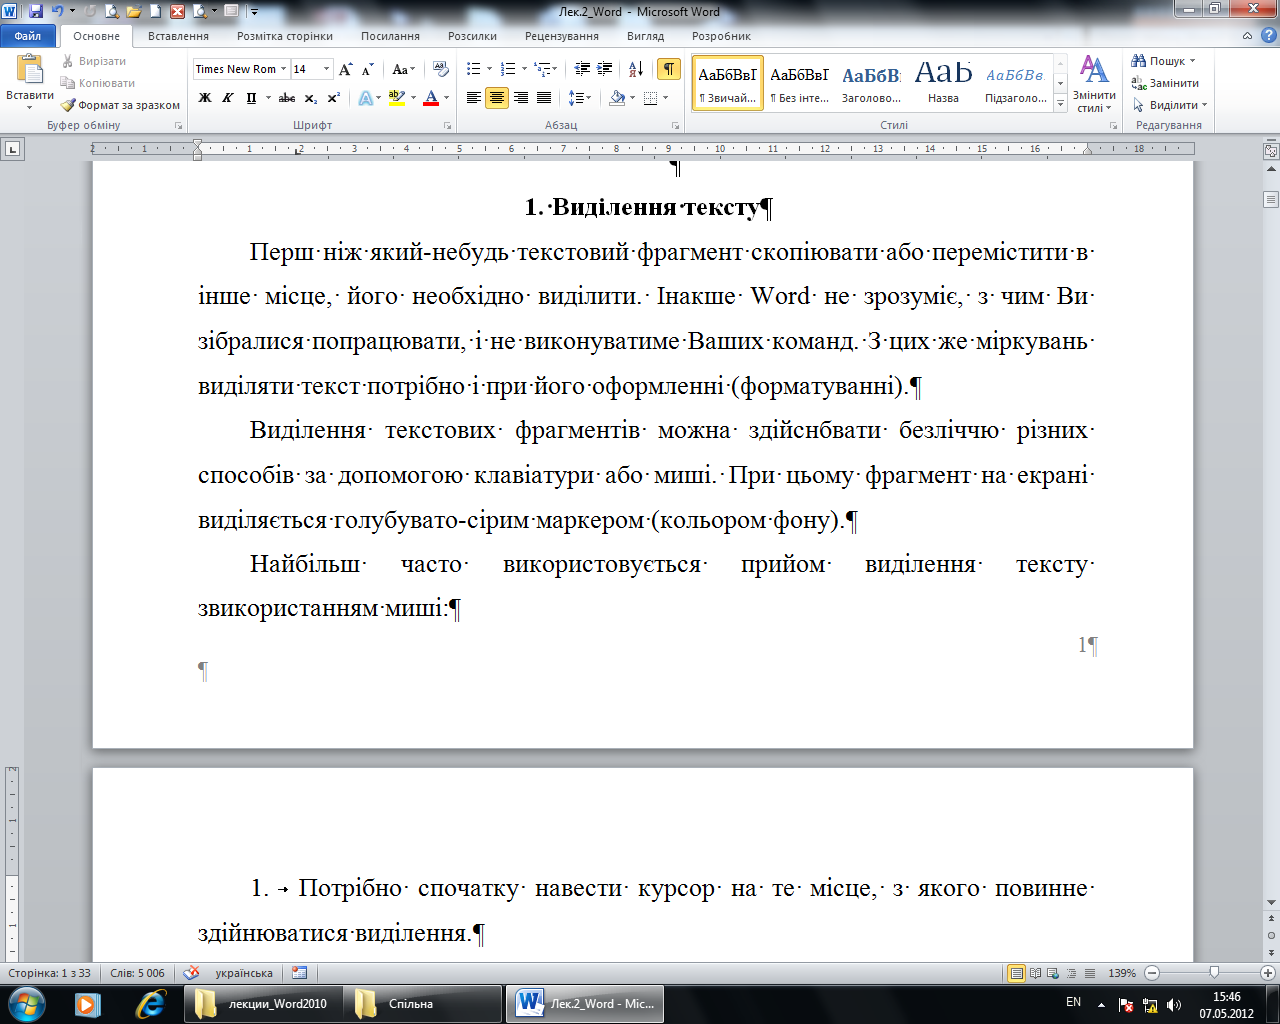
Task: Apply underline formatting (П)
Action: tap(251, 98)
